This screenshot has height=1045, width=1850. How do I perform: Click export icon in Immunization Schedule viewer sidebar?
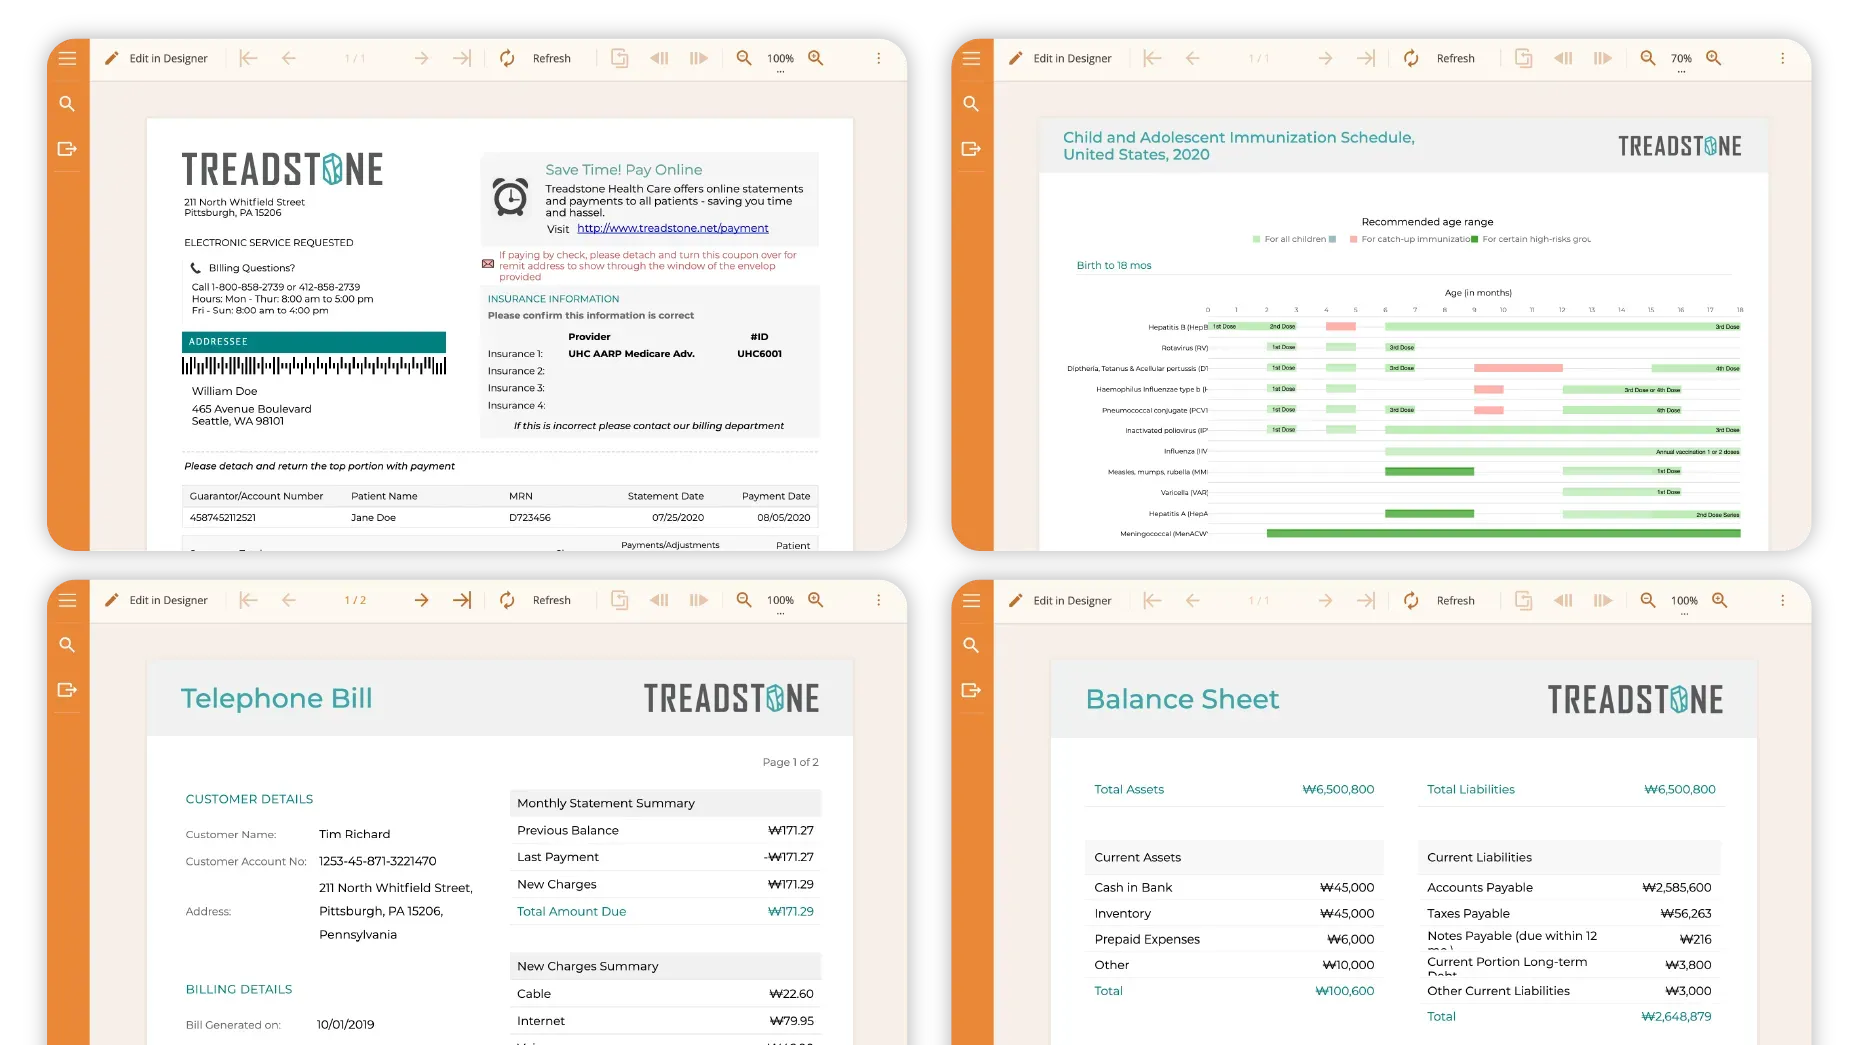[x=971, y=149]
